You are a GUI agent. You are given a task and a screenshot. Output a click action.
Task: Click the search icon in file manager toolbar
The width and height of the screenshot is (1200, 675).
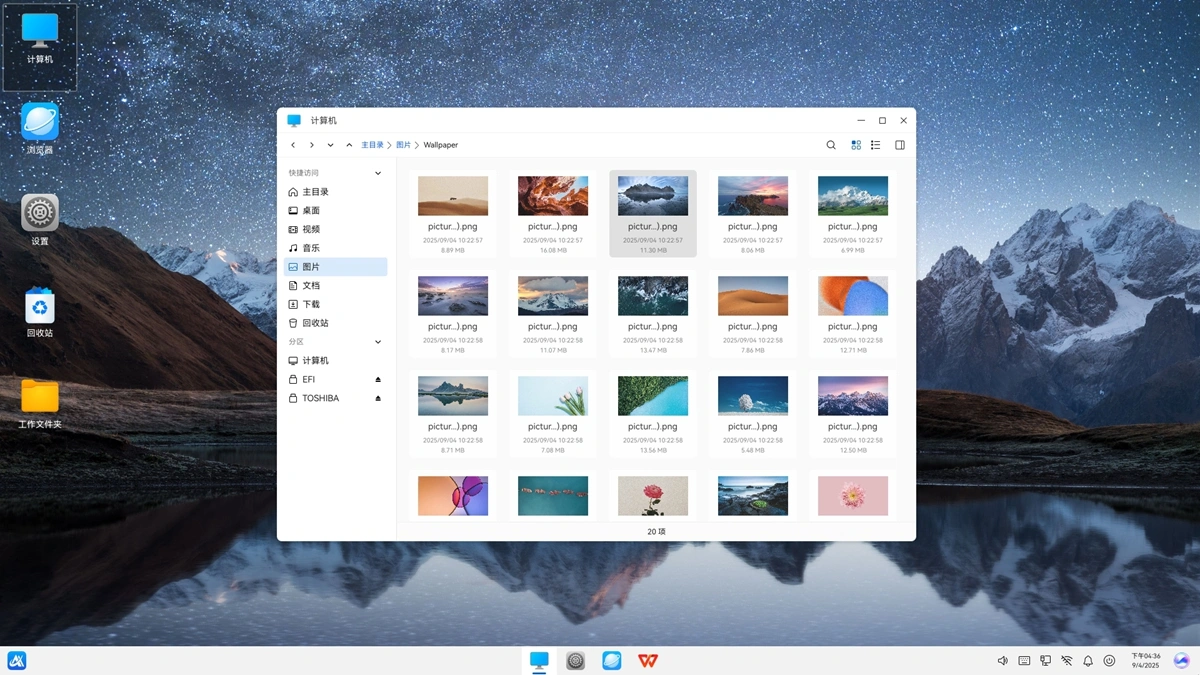tap(831, 145)
